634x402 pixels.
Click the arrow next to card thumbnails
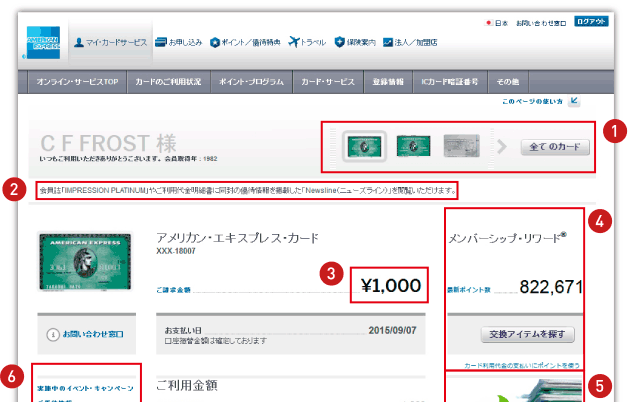coord(503,147)
